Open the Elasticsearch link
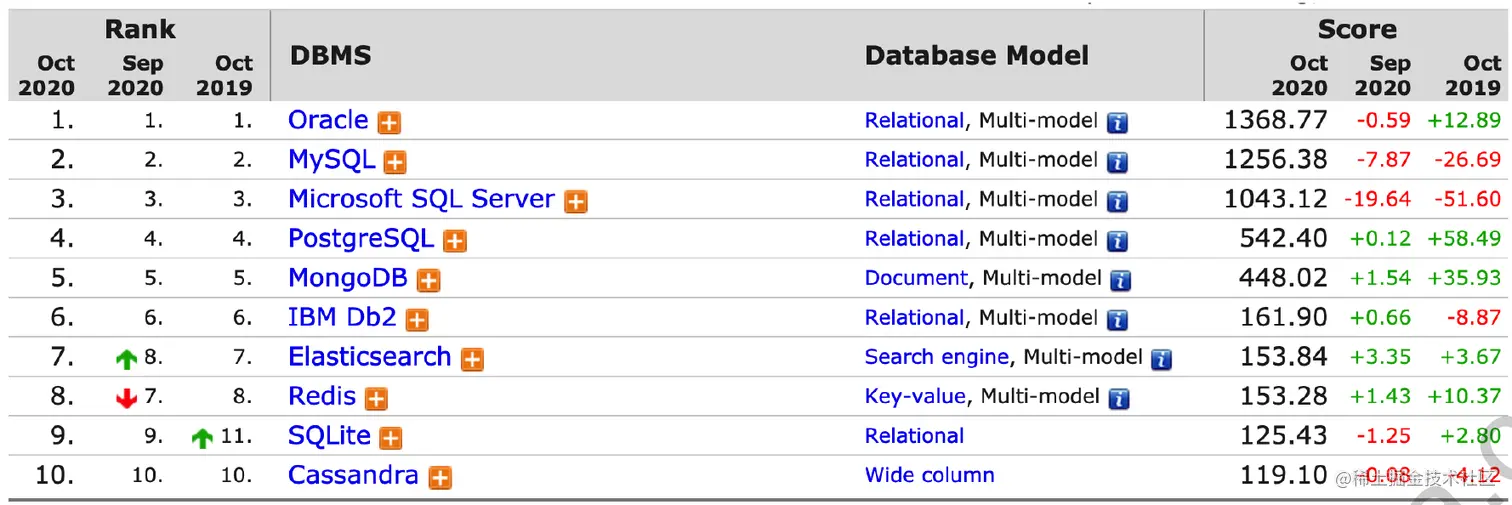This screenshot has width=1512, height=505. pos(369,357)
